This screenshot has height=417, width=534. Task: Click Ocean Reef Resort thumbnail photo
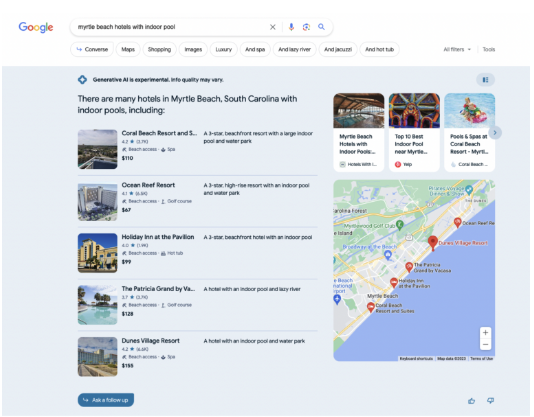coord(97,201)
